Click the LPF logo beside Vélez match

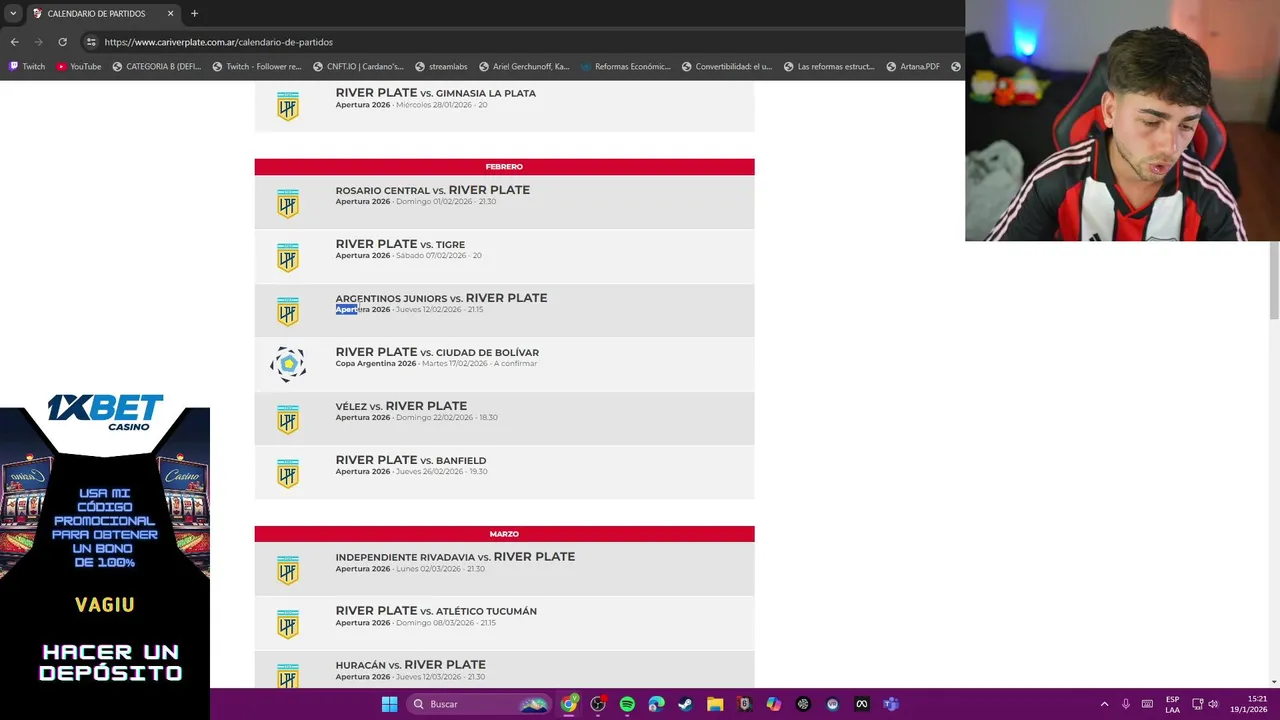pos(288,419)
